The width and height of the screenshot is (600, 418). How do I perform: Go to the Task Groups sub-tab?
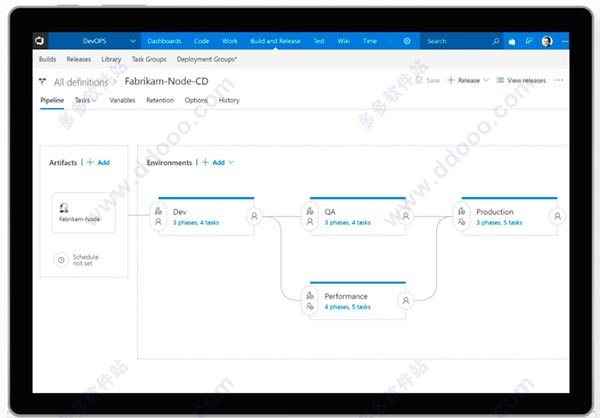click(149, 59)
